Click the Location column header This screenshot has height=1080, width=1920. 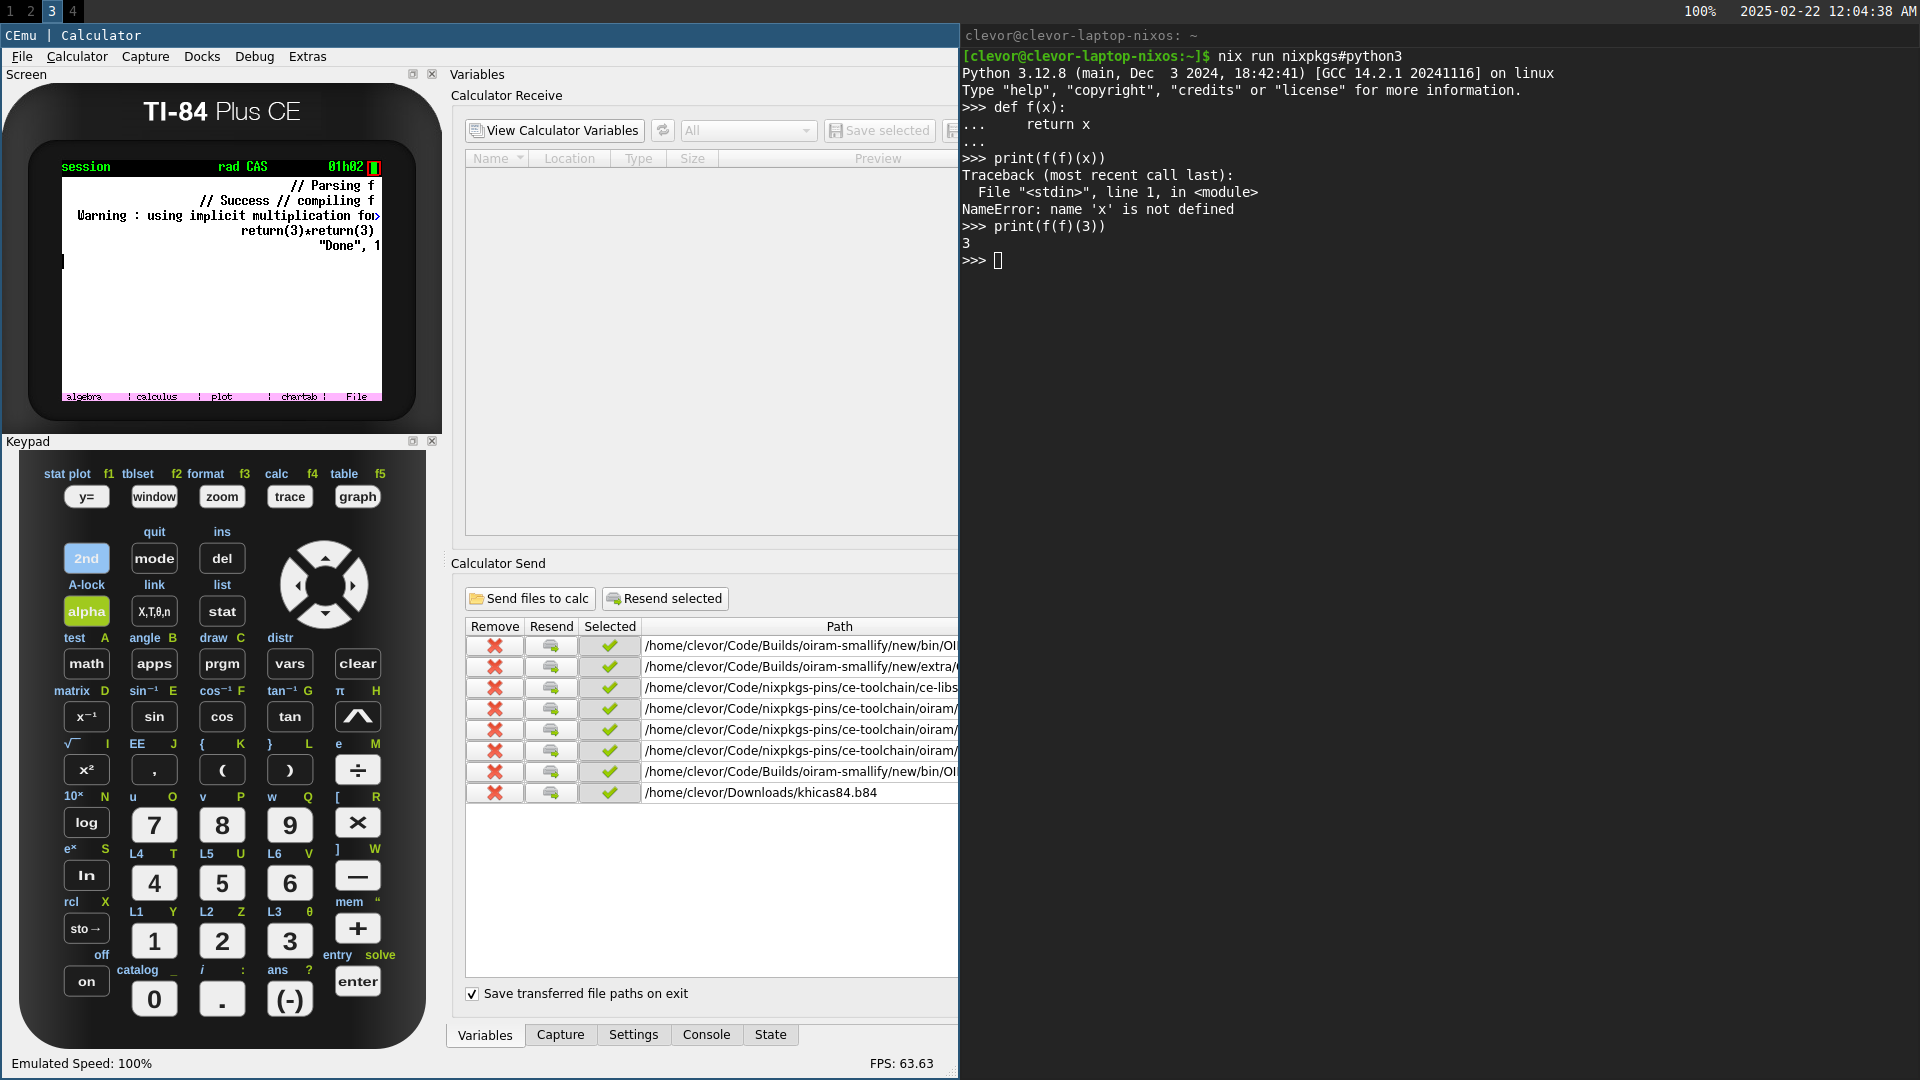569,159
